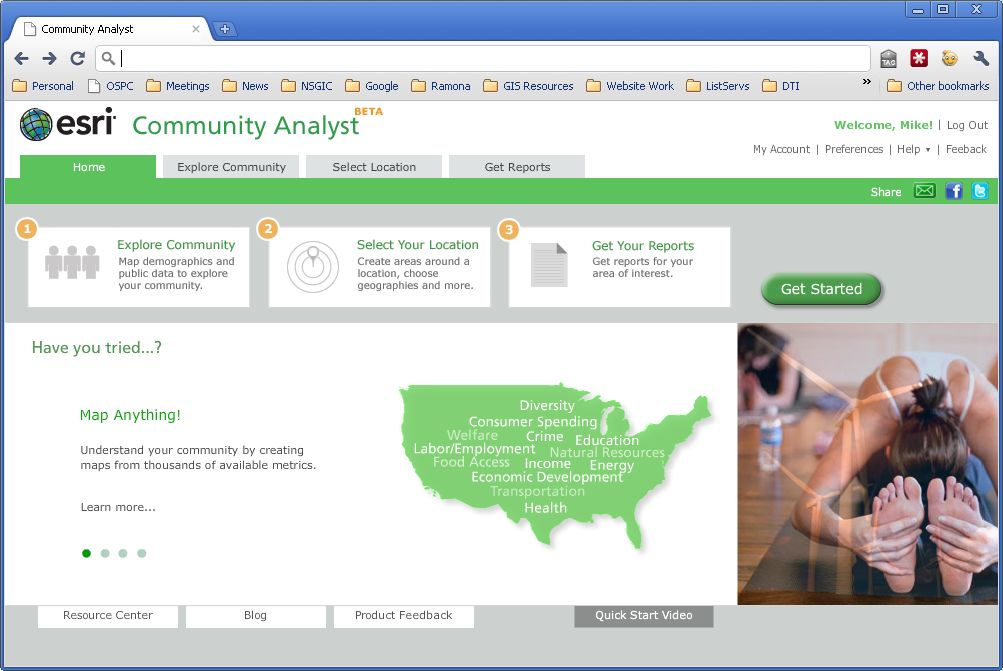Click the Esri globe logo
The height and width of the screenshot is (671, 1003).
pyautogui.click(x=36, y=124)
